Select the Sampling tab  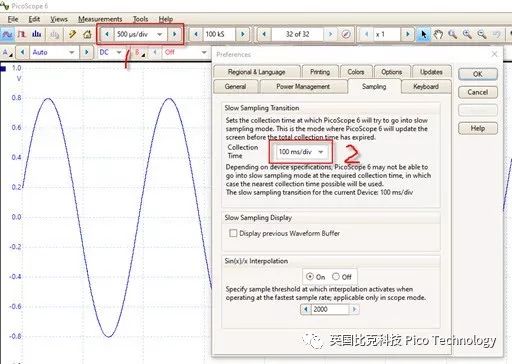(374, 87)
